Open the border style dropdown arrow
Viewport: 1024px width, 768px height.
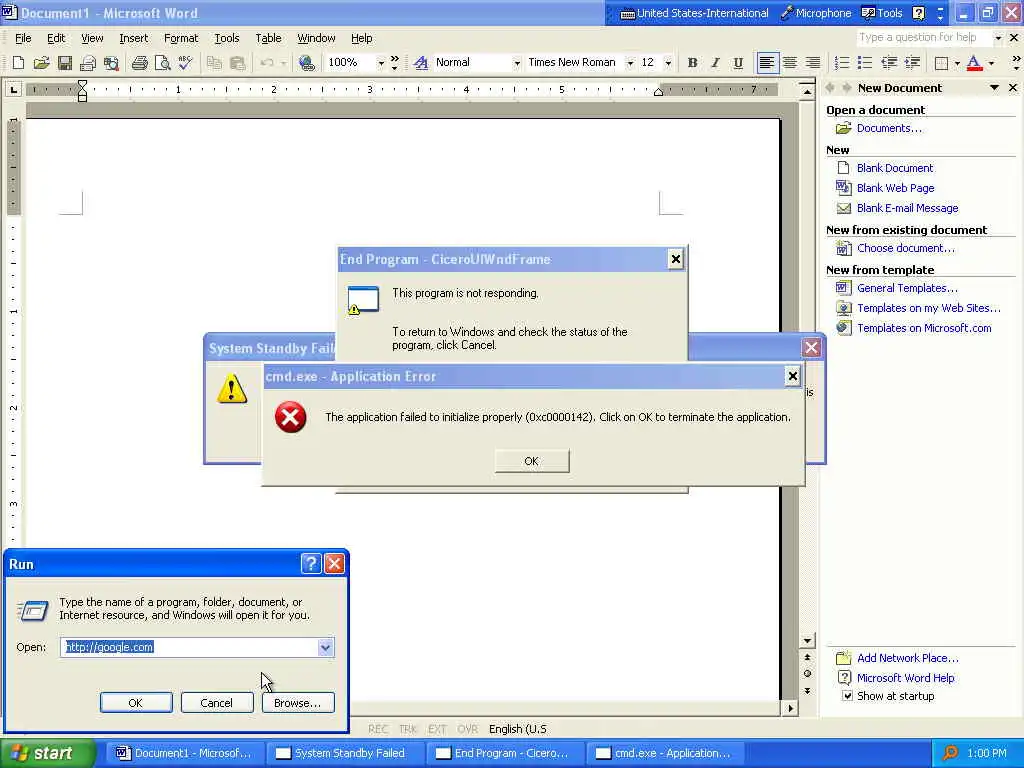(x=957, y=63)
